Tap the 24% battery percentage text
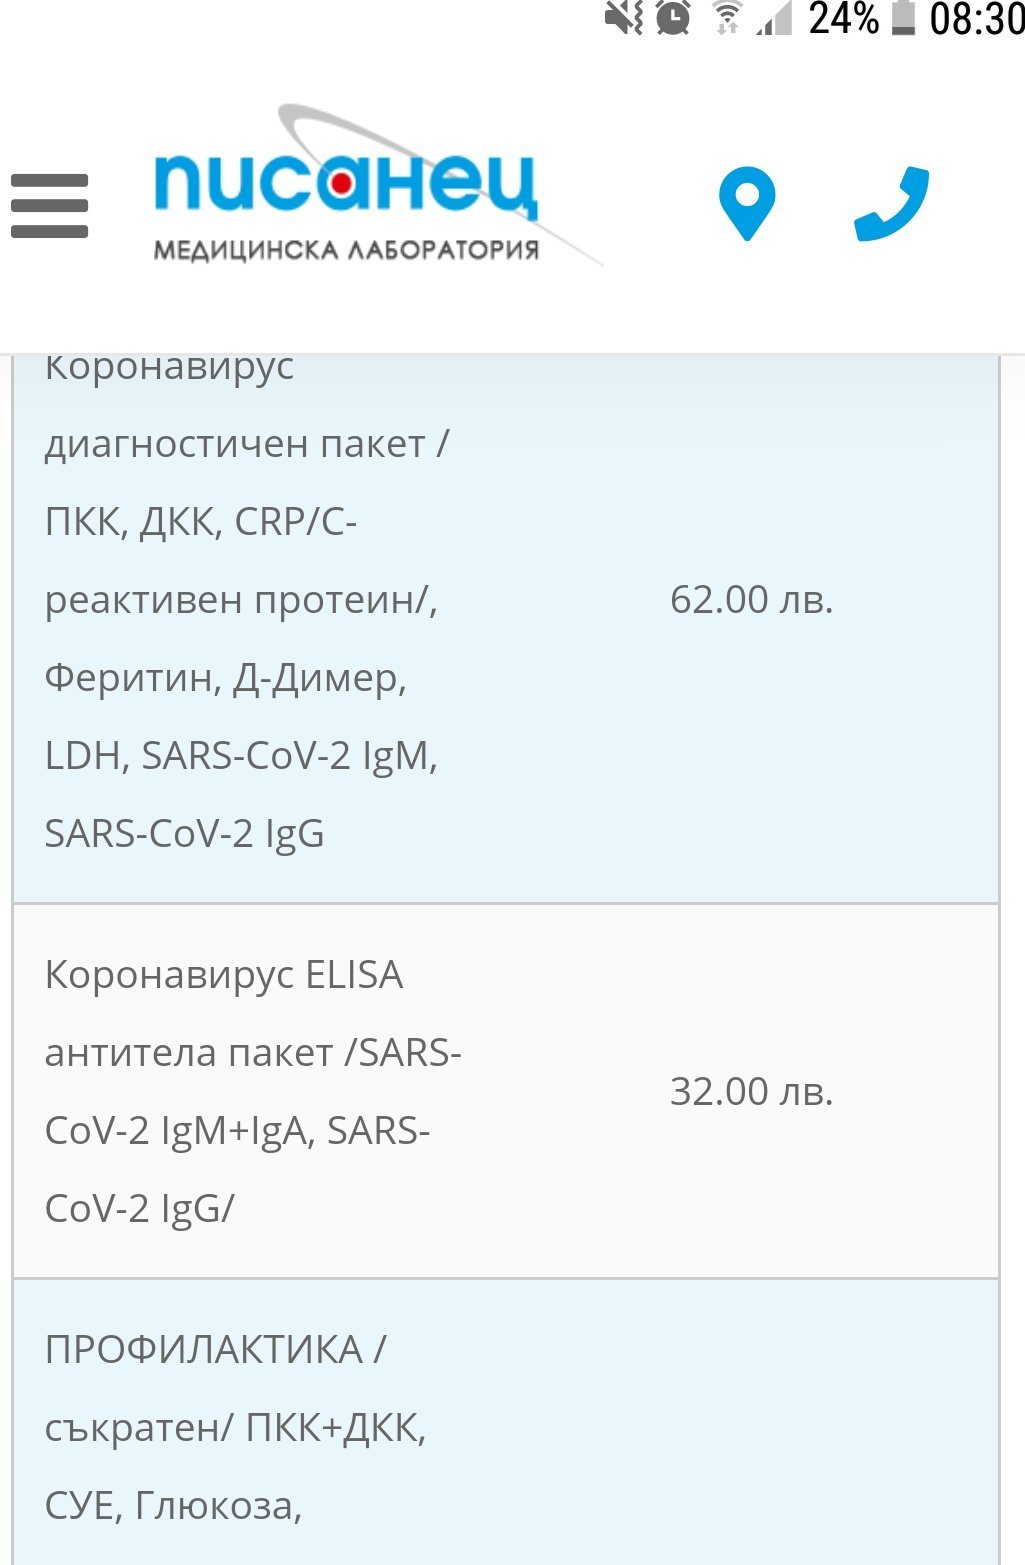This screenshot has height=1565, width=1025. (x=843, y=18)
